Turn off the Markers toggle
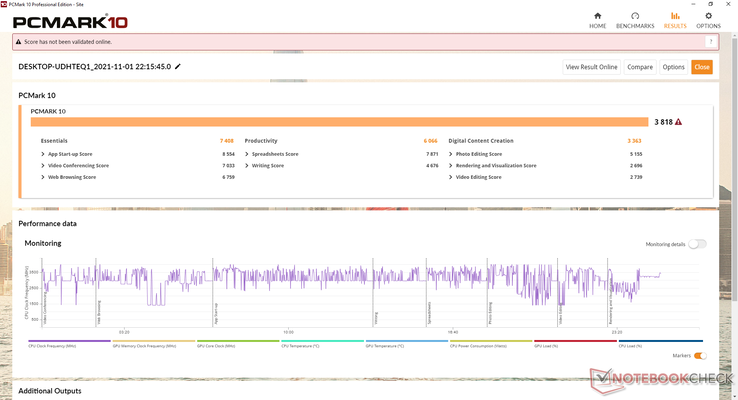Image resolution: width=738 pixels, height=400 pixels. tap(699, 355)
